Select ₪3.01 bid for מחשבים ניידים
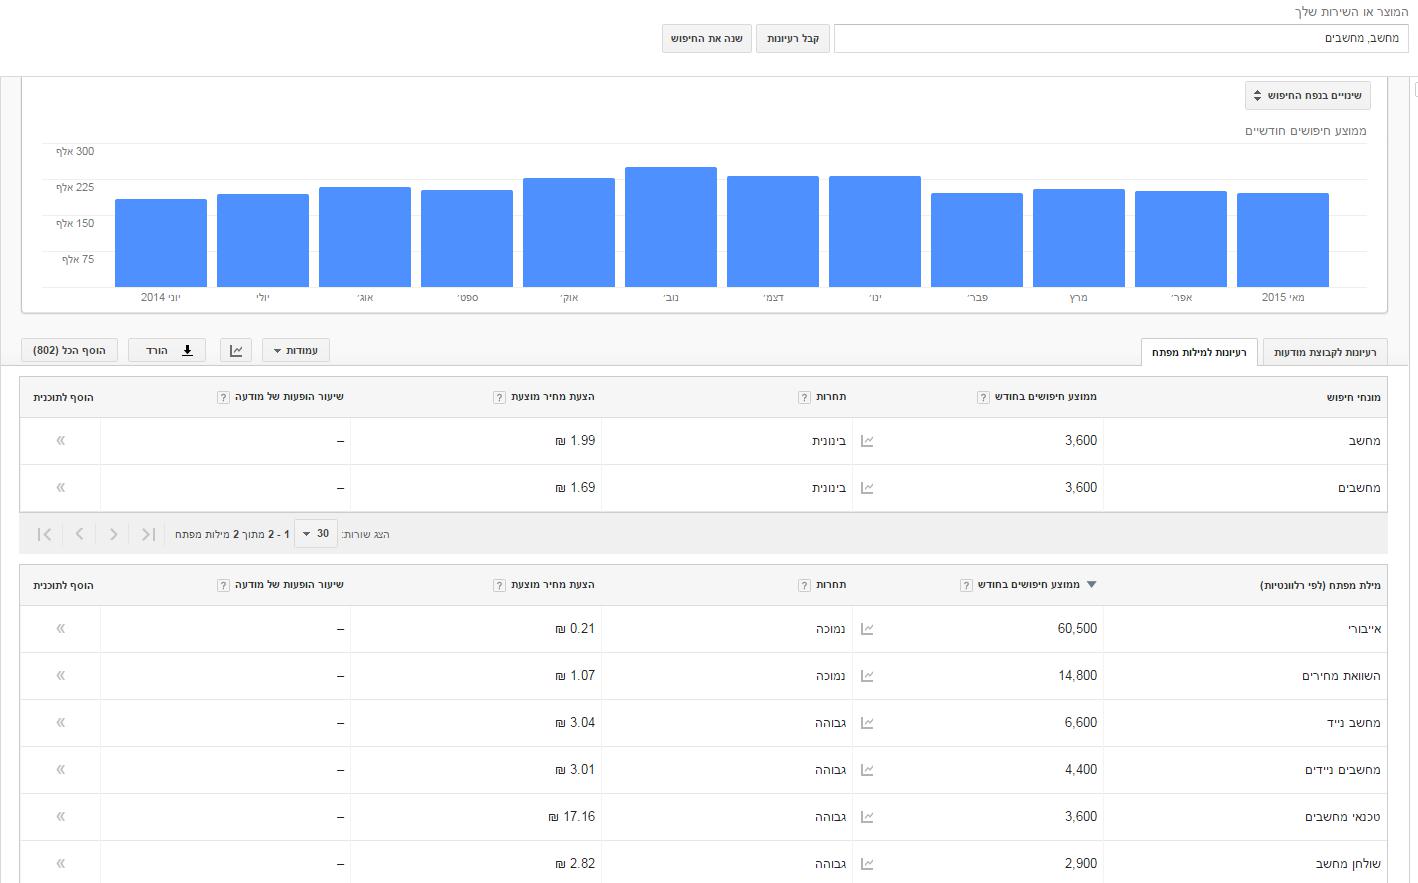 click(x=575, y=769)
